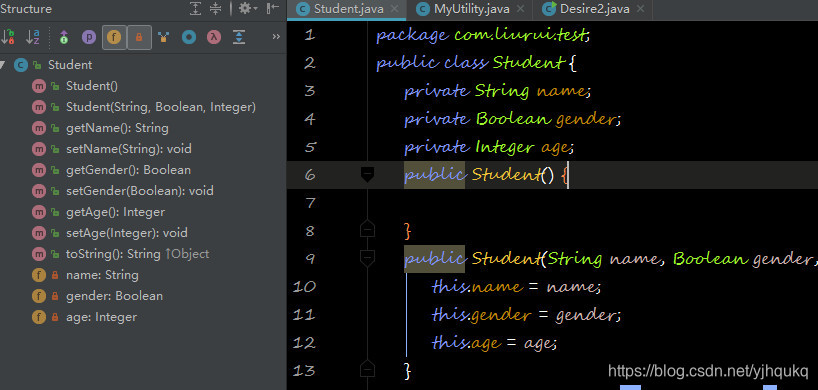
Task: Select Student(String, Boolean, Integer) constructor
Action: pyautogui.click(x=161, y=107)
